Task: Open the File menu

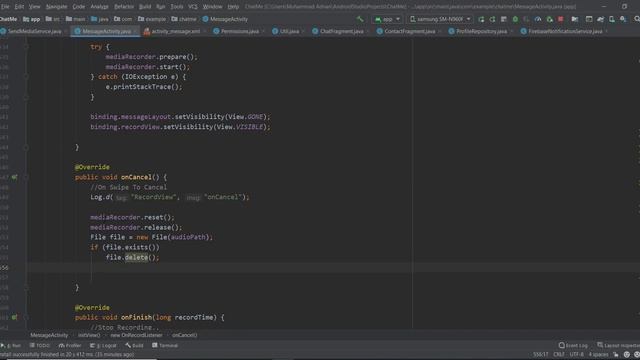Action: click(x=5, y=7)
